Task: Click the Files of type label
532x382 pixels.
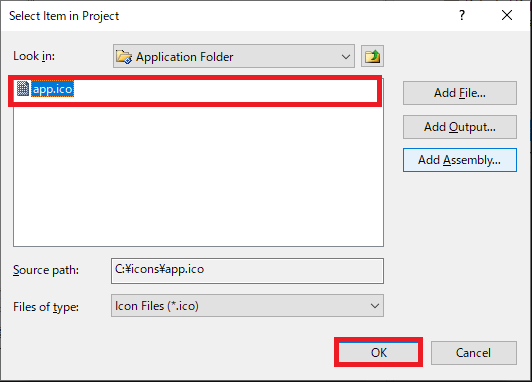Action: point(46,307)
